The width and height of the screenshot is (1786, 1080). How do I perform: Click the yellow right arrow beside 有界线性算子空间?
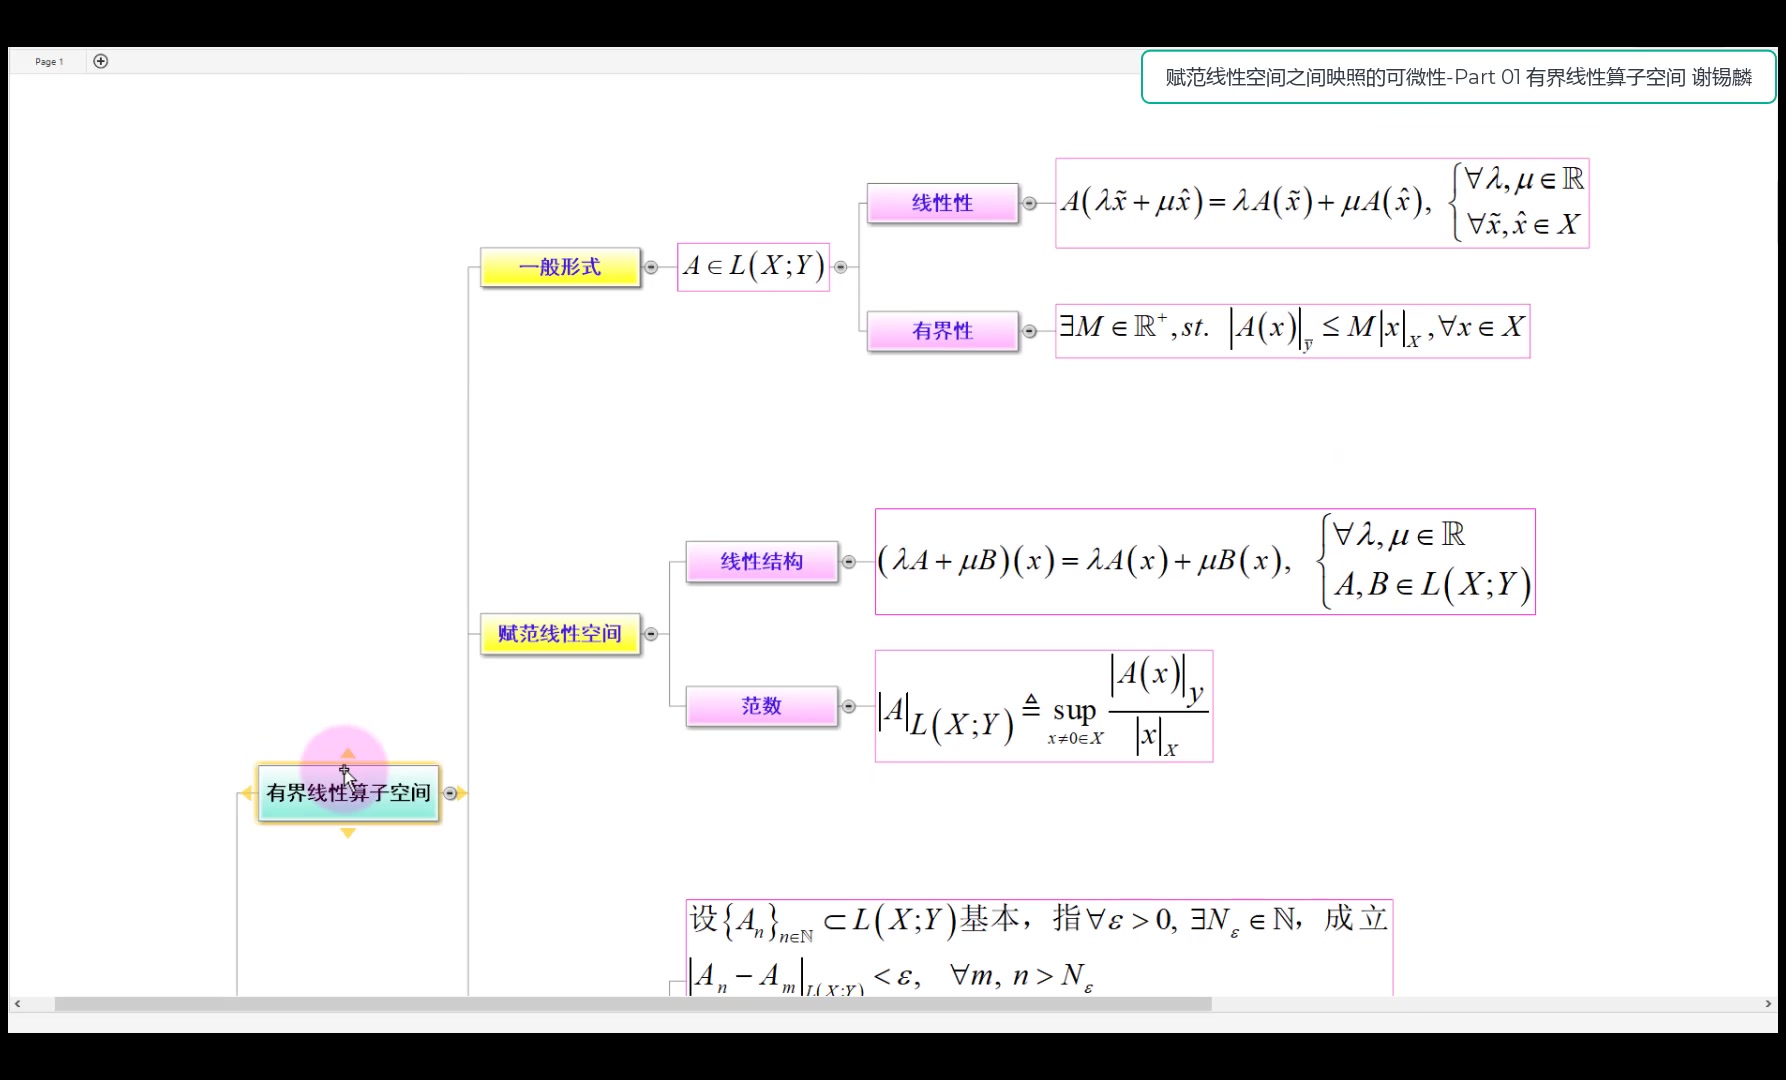(x=463, y=793)
